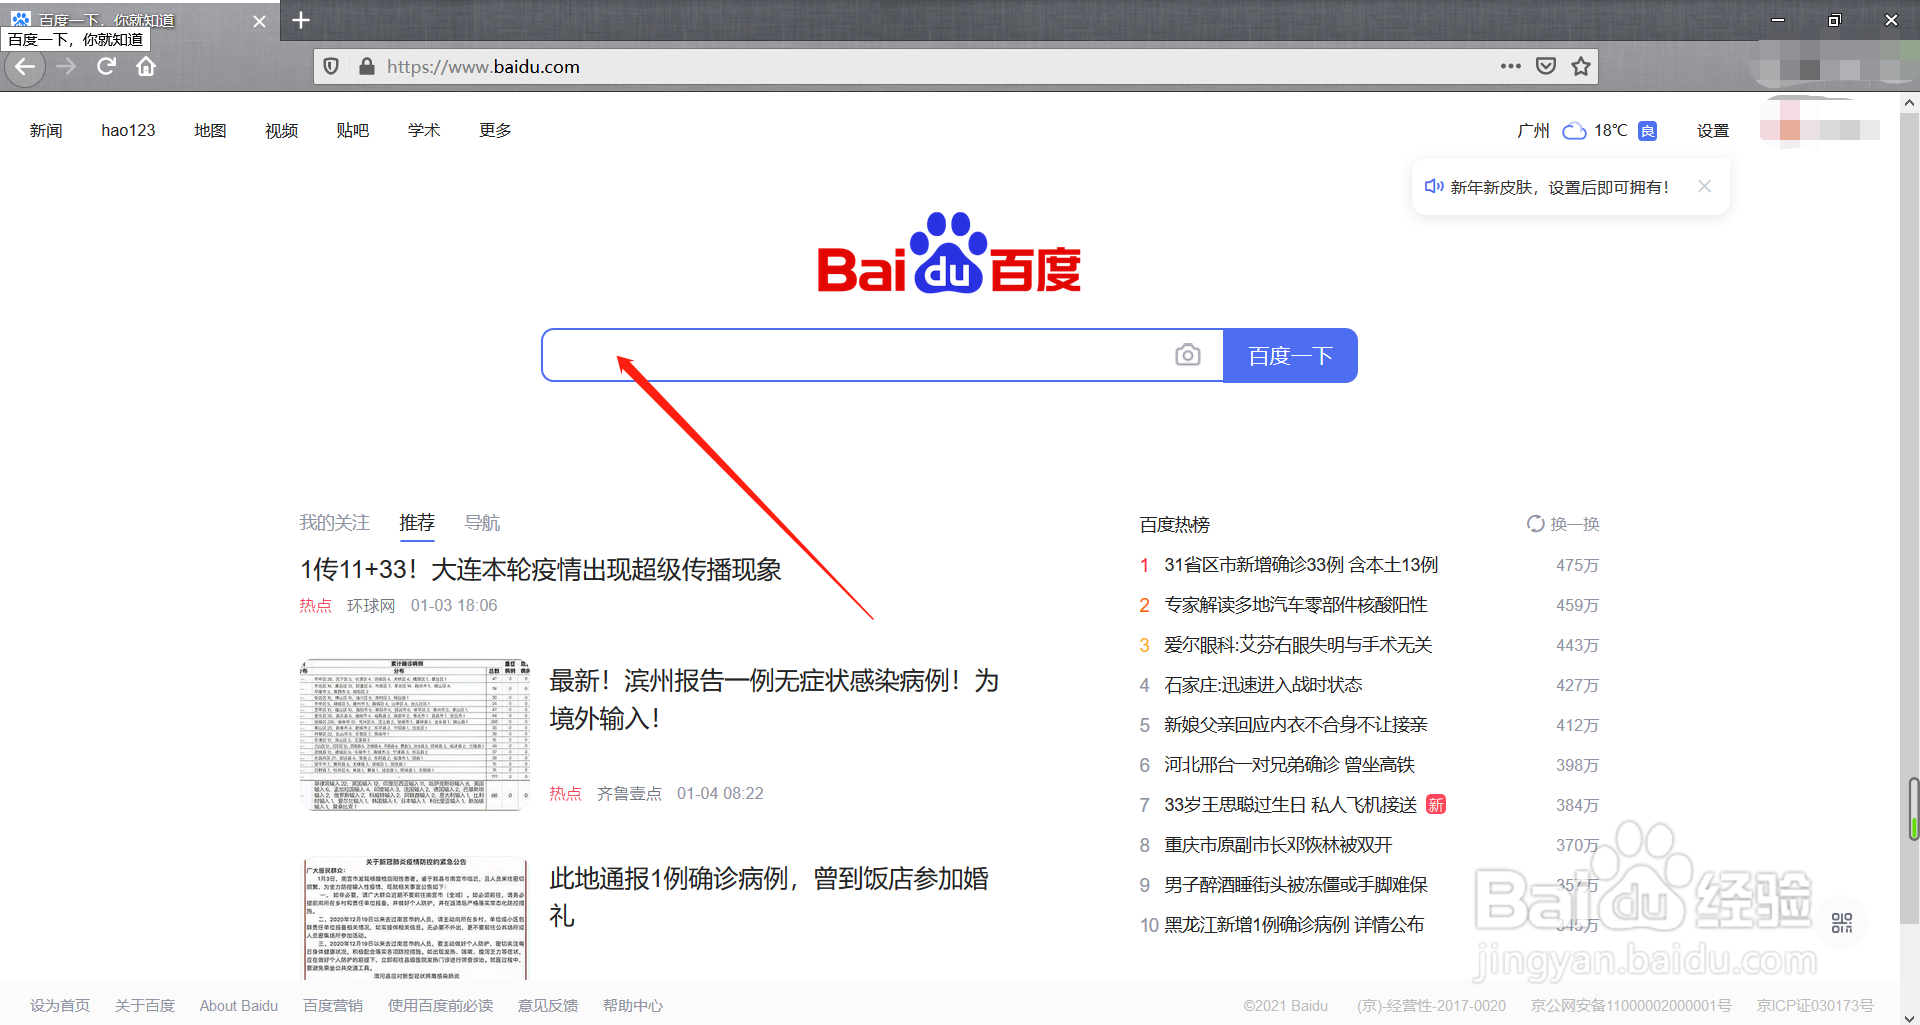Viewport: 1920px width, 1025px height.
Task: Open hot item 石家庄:迅速进入战时状态
Action: click(x=1263, y=685)
